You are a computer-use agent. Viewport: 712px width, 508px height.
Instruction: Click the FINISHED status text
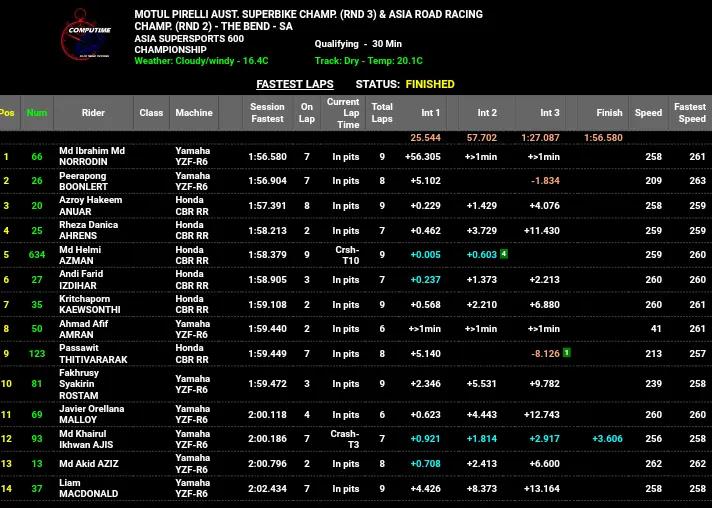coord(430,84)
